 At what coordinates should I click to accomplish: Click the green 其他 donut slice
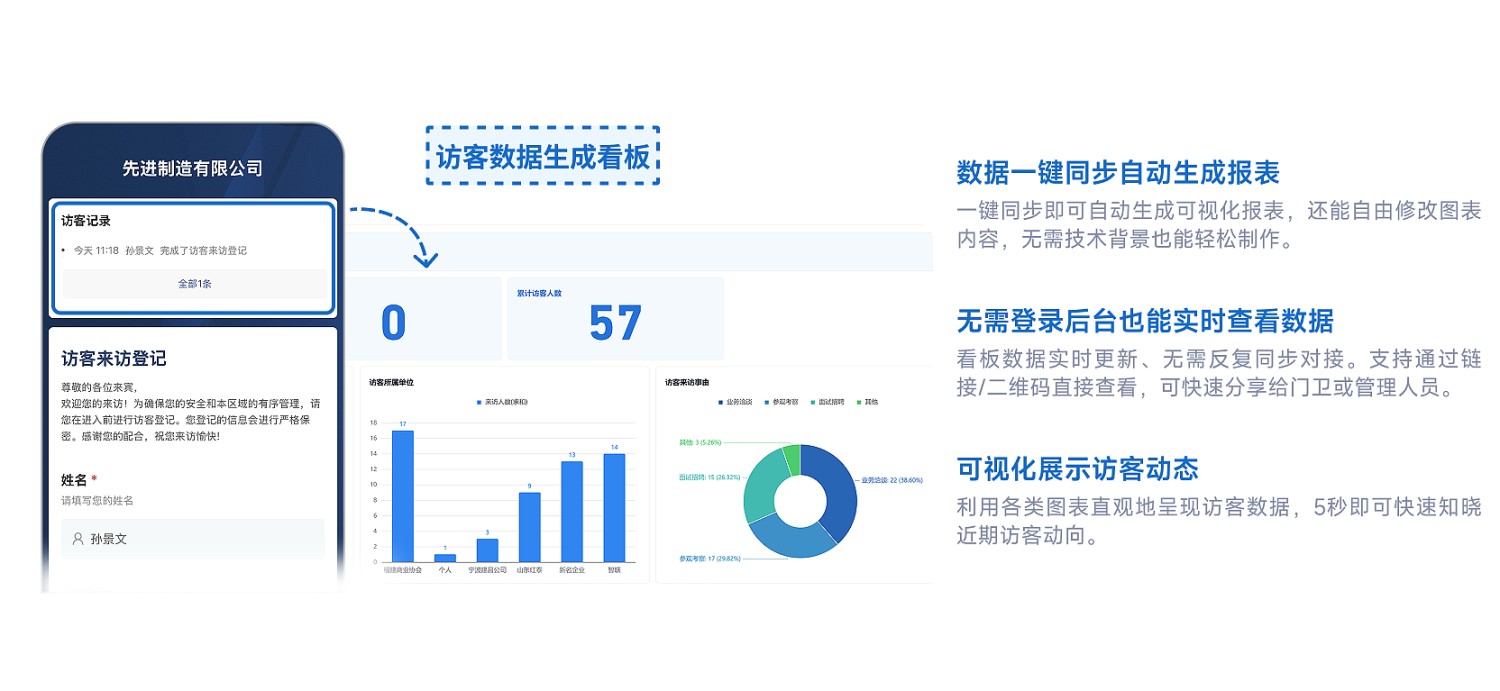point(792,458)
